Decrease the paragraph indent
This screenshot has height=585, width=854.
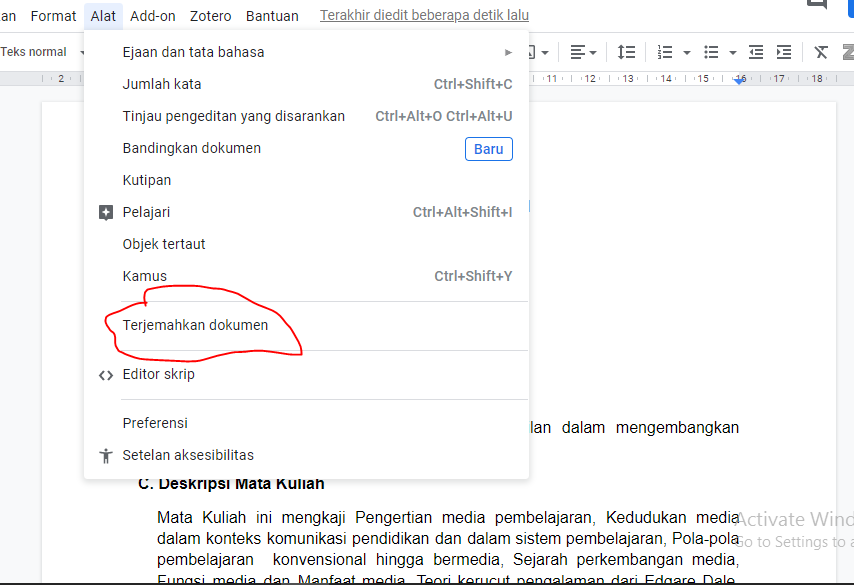756,52
